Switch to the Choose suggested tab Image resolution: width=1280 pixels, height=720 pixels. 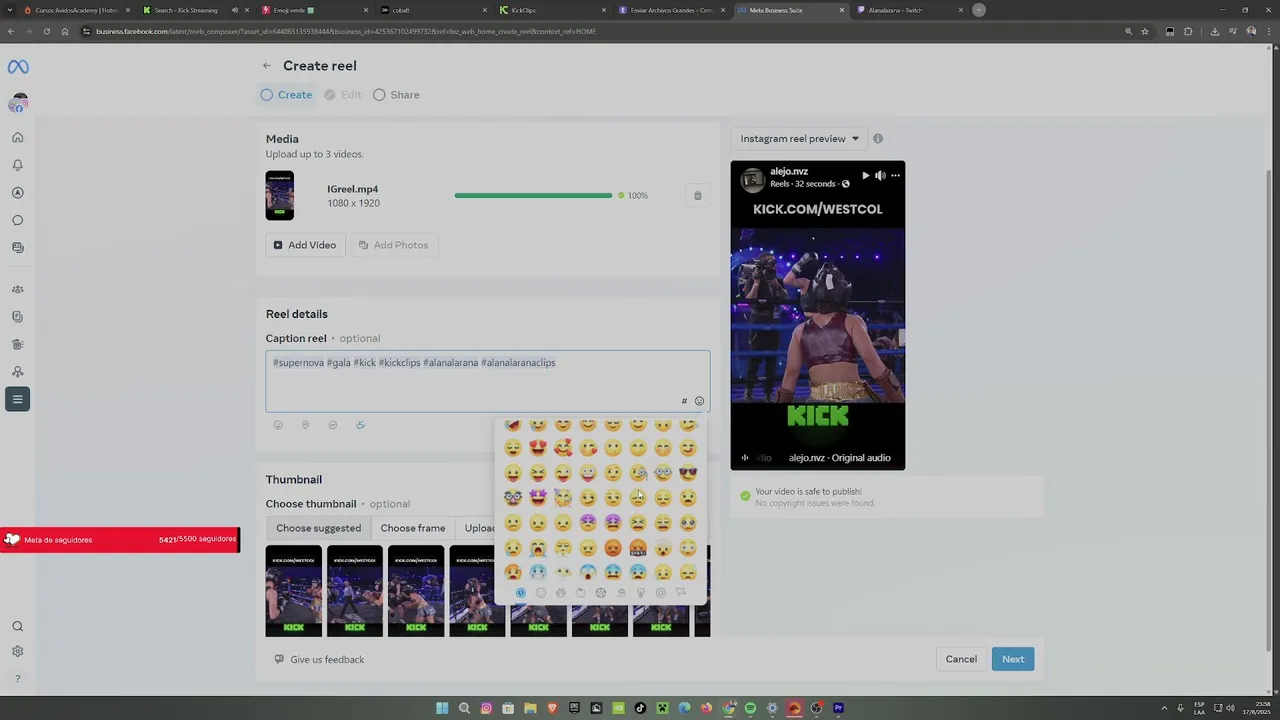318,528
